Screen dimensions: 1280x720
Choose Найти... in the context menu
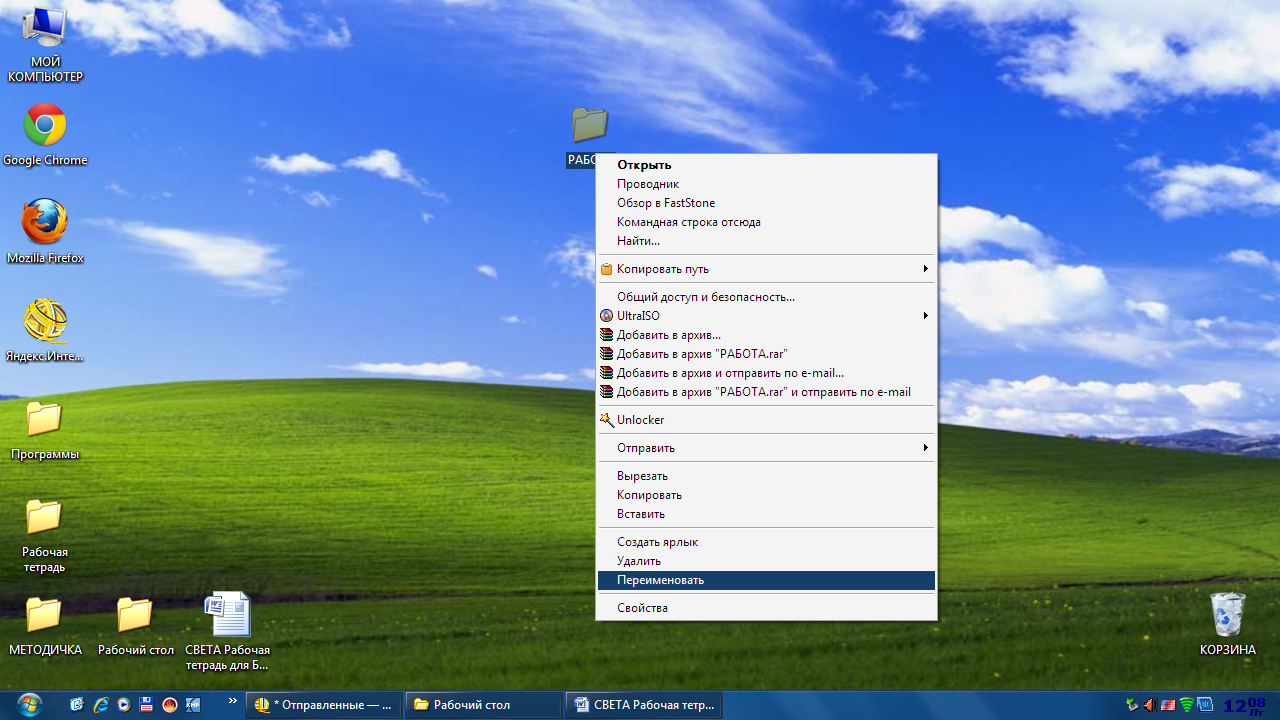[766, 241]
